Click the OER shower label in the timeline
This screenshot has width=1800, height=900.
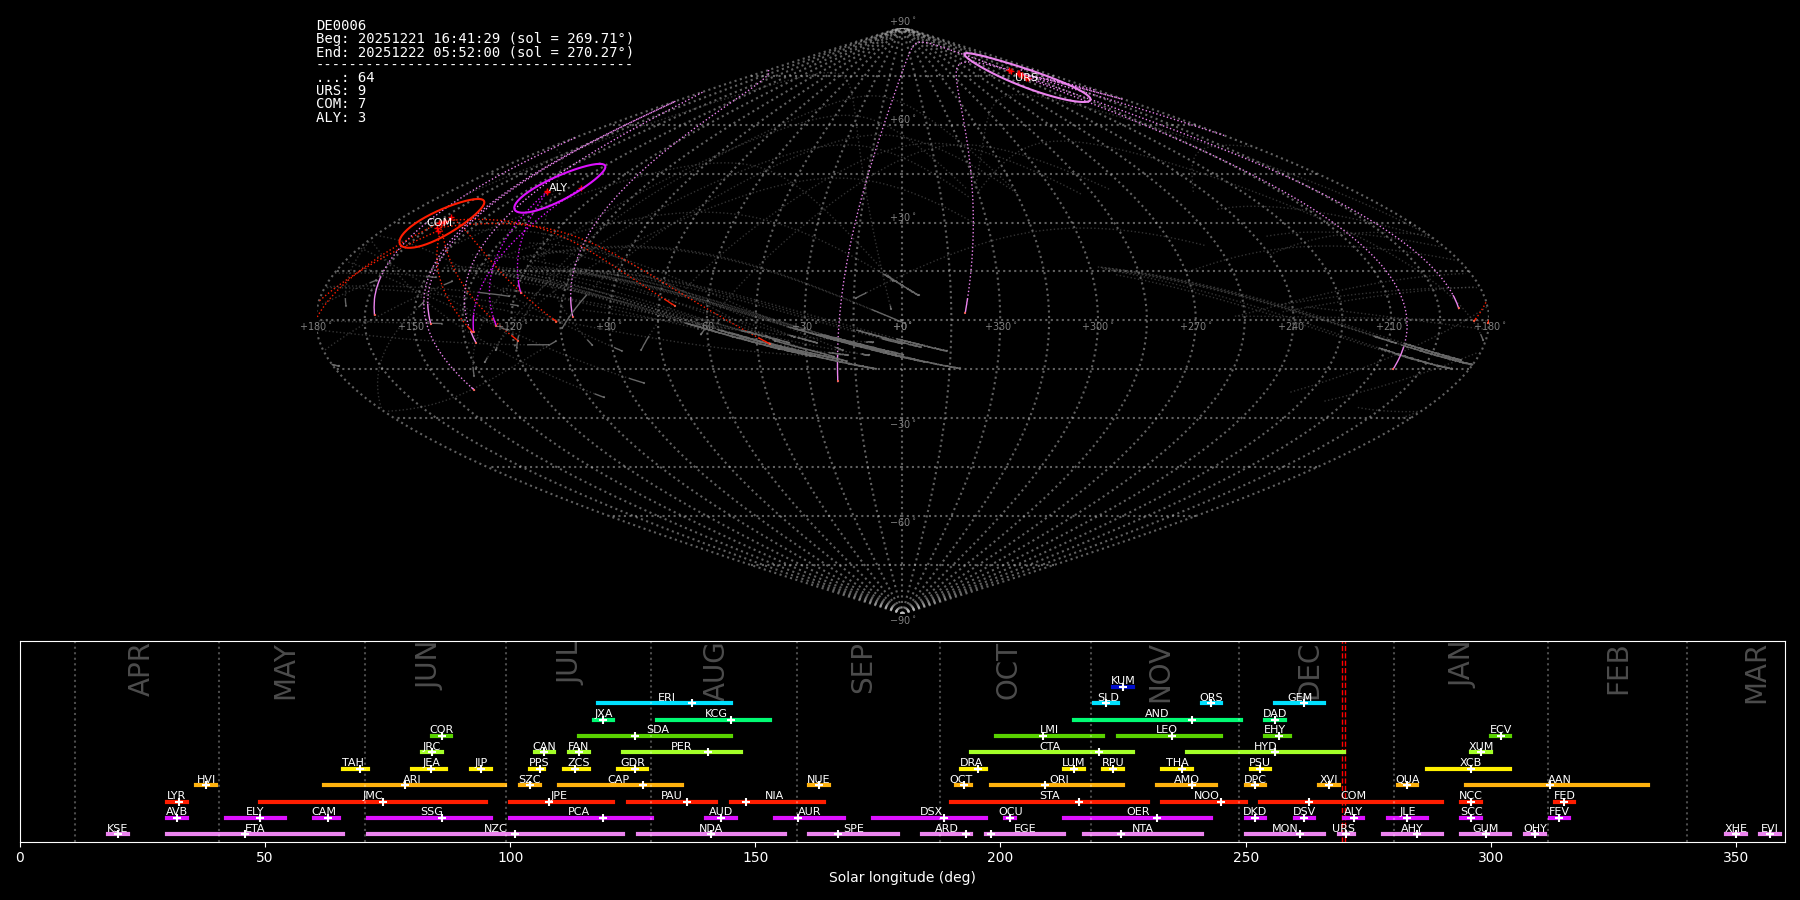1138,812
